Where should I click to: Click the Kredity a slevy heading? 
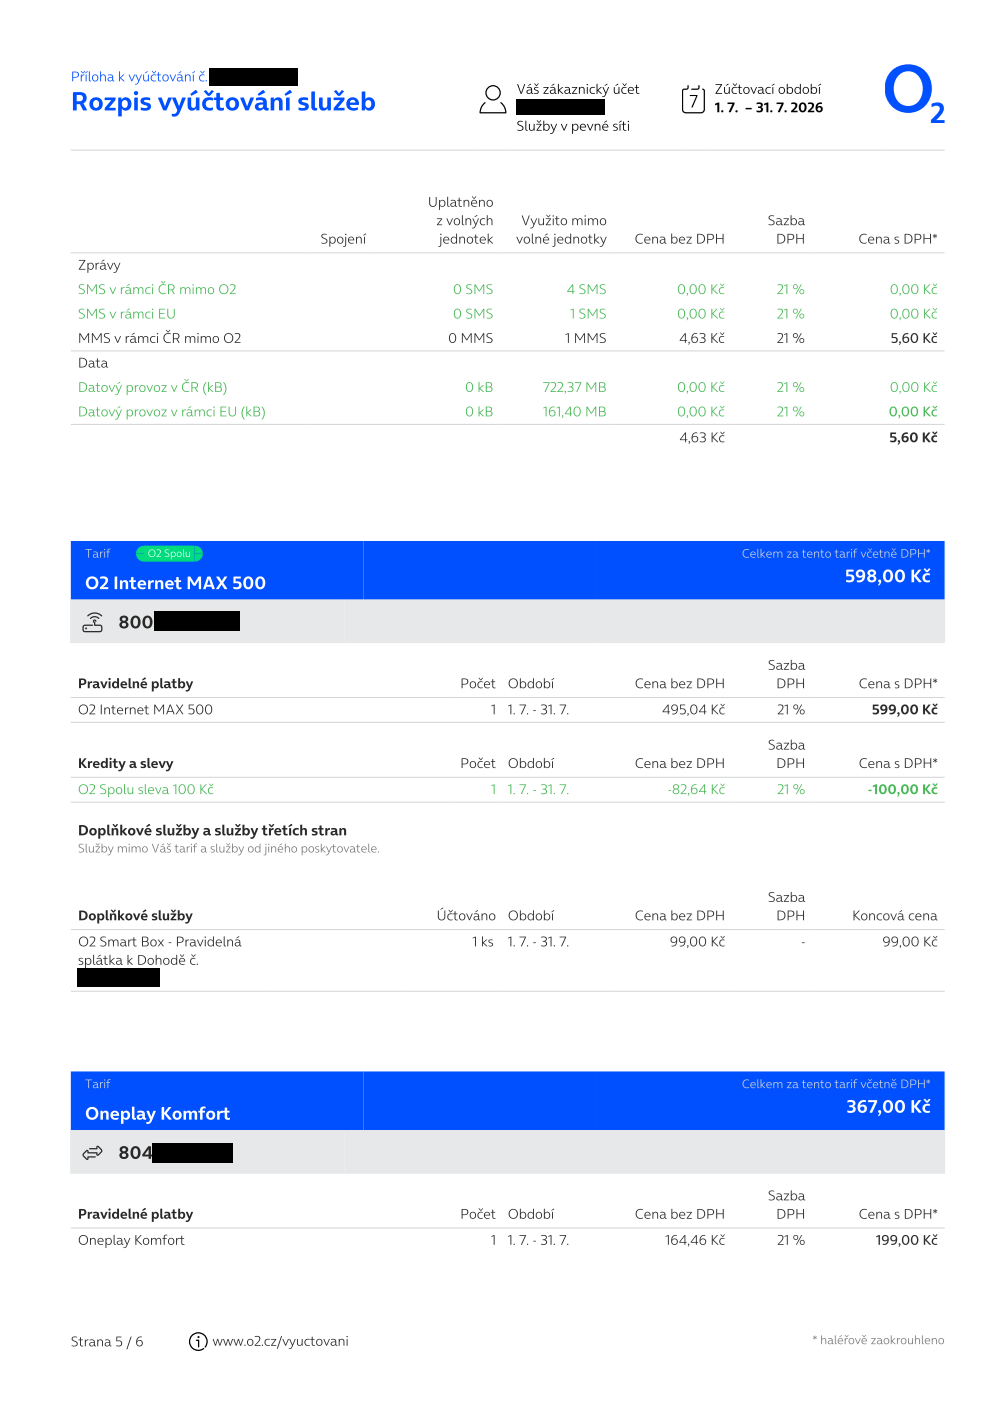pos(125,763)
